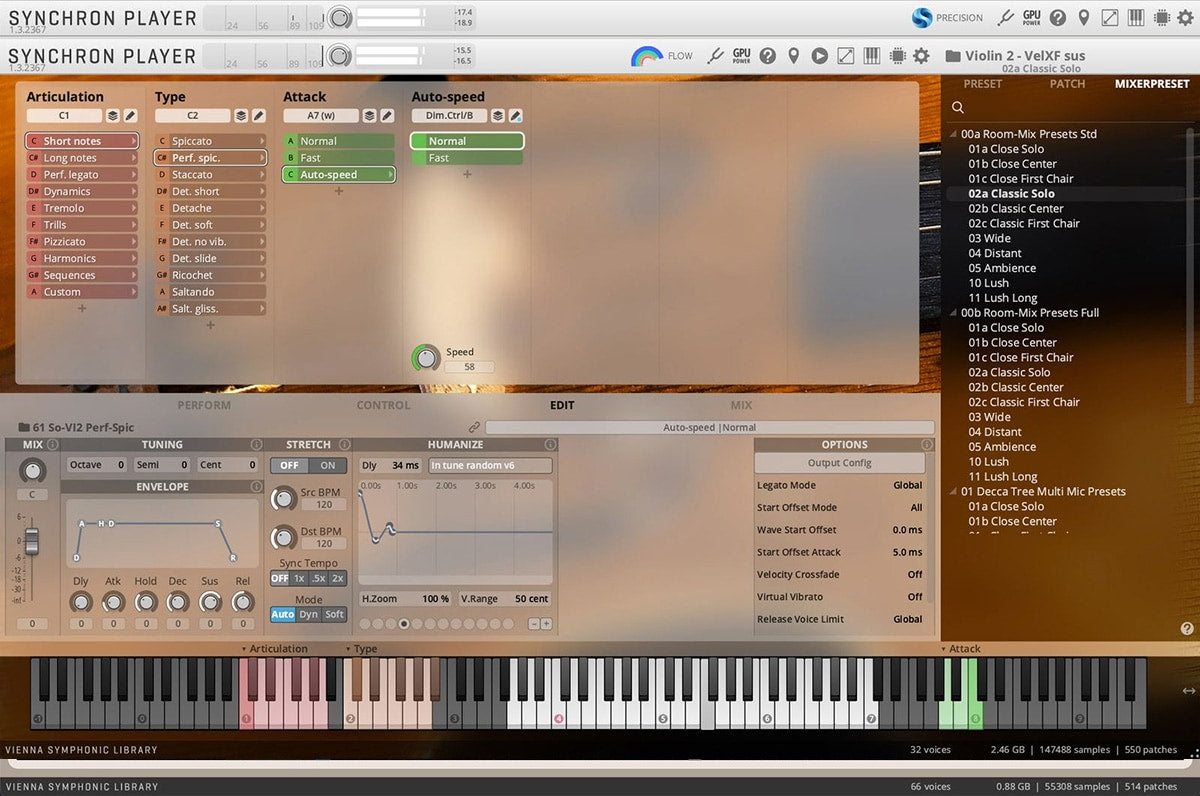Click the Src BPM knob
Screen dimensions: 1200x796
(x=284, y=498)
